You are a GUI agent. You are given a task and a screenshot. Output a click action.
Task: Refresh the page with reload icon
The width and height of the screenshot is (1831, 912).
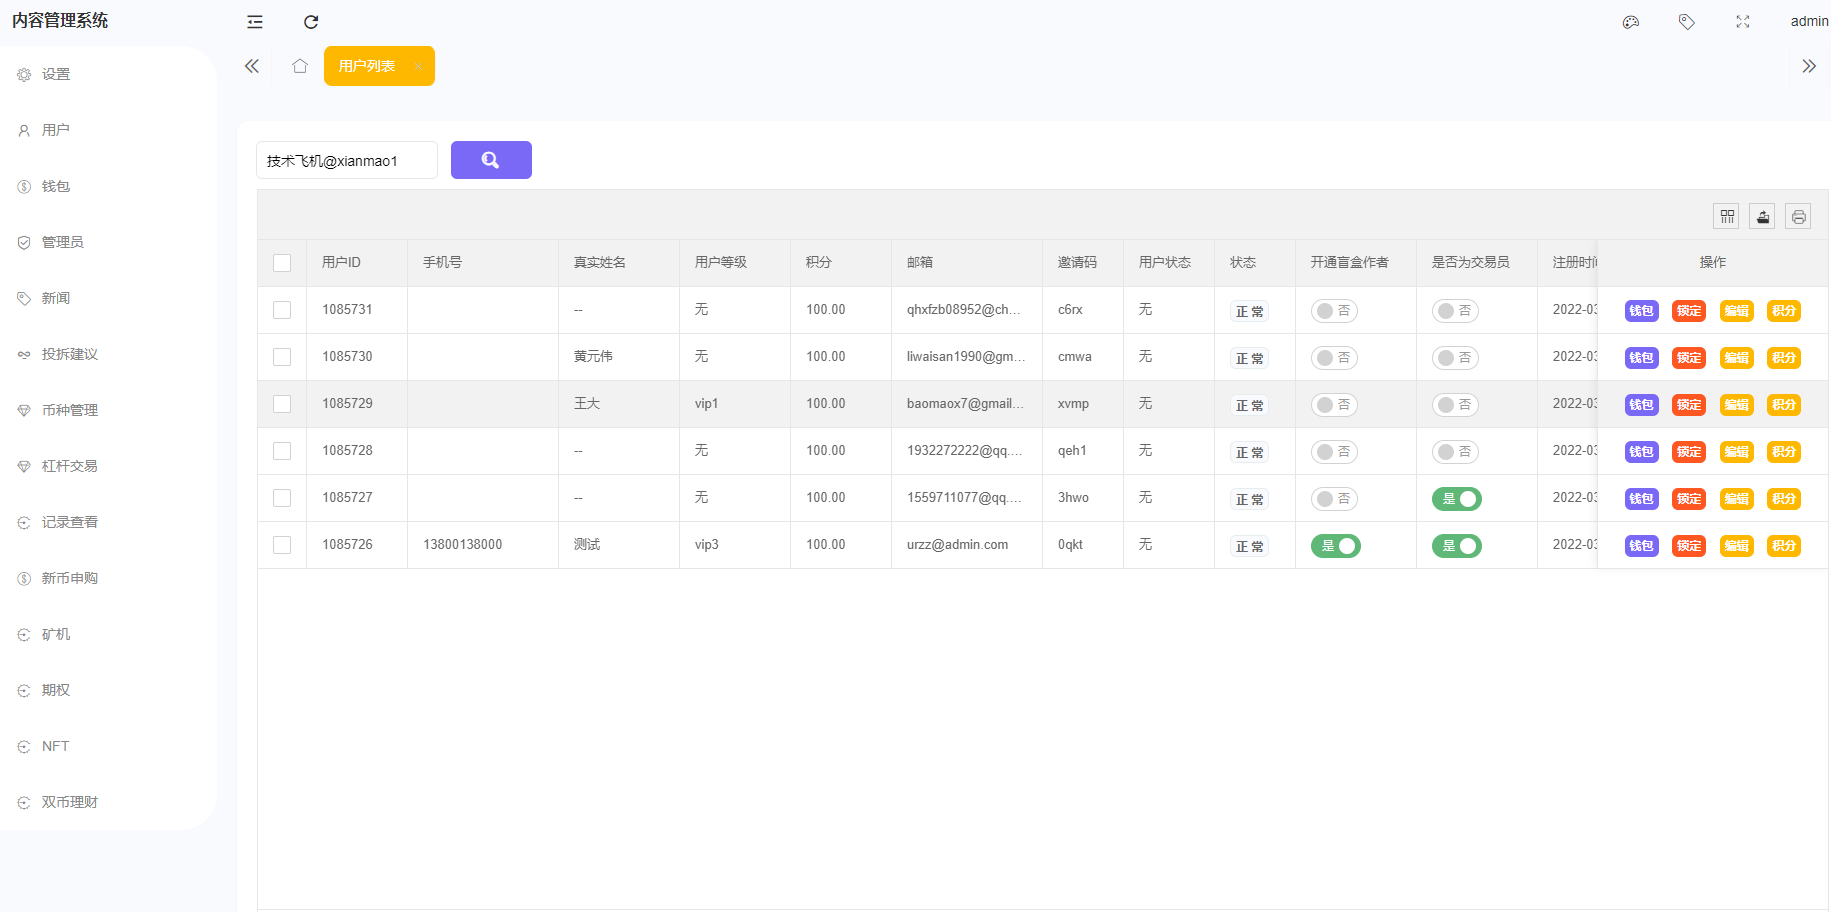click(311, 22)
